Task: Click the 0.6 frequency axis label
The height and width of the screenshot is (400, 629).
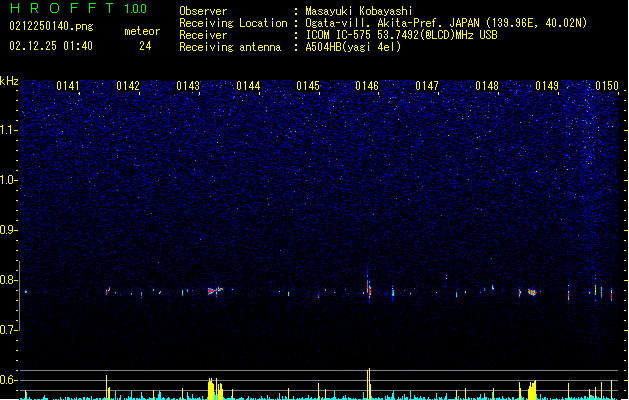Action: tap(8, 380)
